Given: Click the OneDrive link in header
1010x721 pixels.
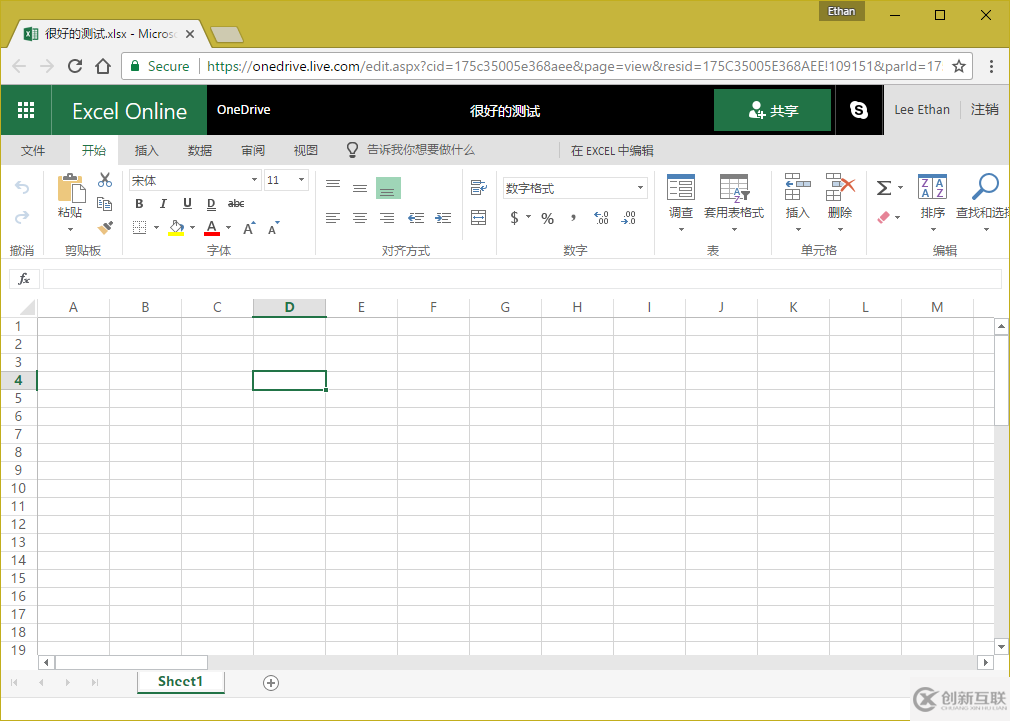Looking at the screenshot, I should 243,110.
